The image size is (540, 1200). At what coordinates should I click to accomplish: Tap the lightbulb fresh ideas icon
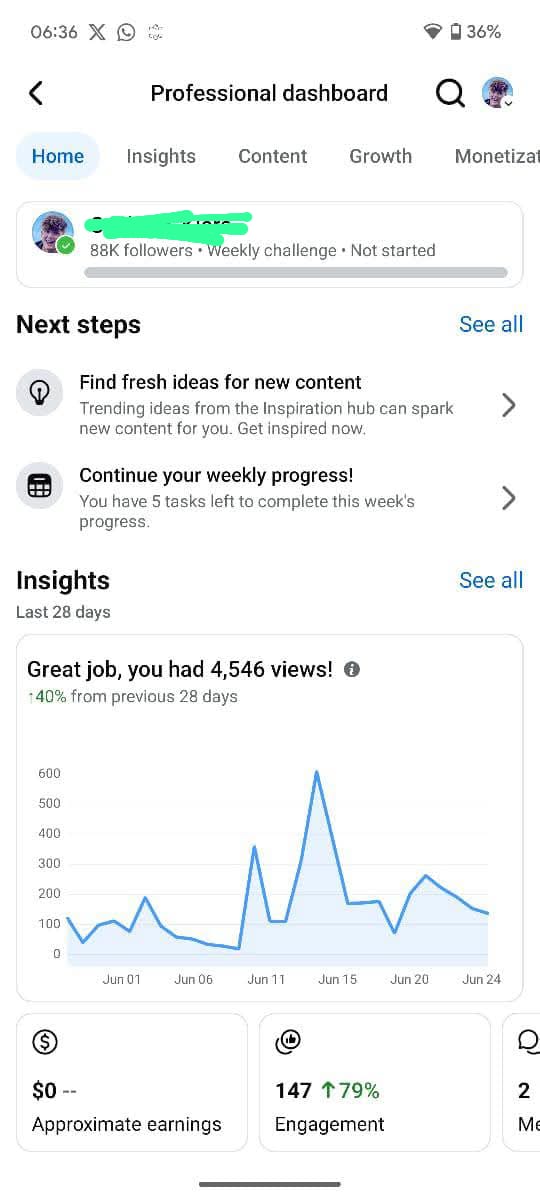click(x=39, y=393)
